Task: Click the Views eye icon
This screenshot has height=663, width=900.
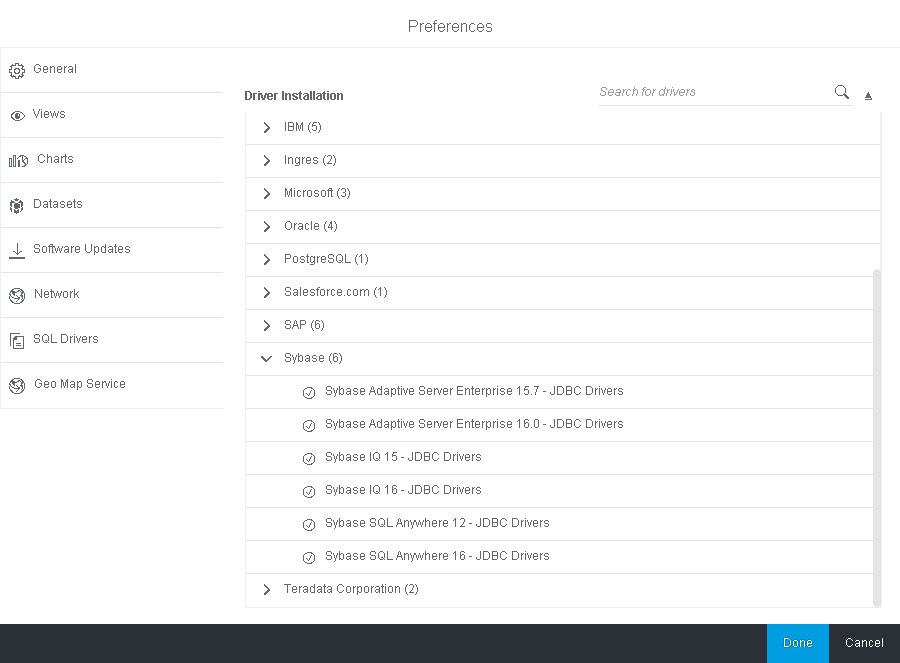Action: 18,116
